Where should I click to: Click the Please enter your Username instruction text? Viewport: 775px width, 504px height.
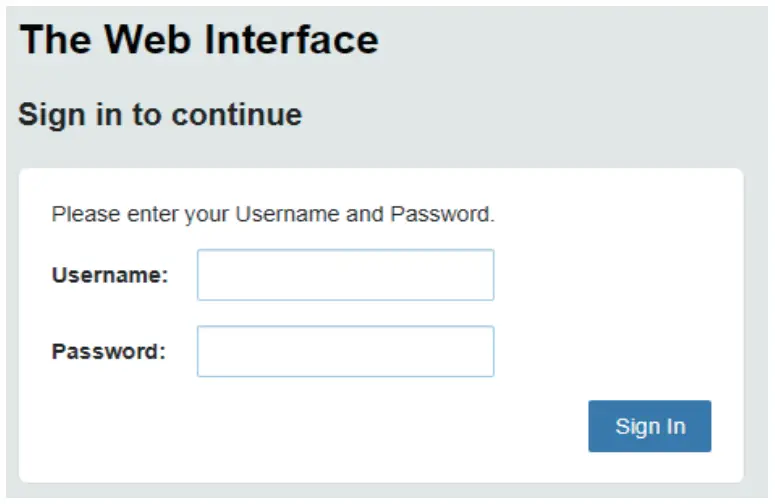pyautogui.click(x=273, y=214)
